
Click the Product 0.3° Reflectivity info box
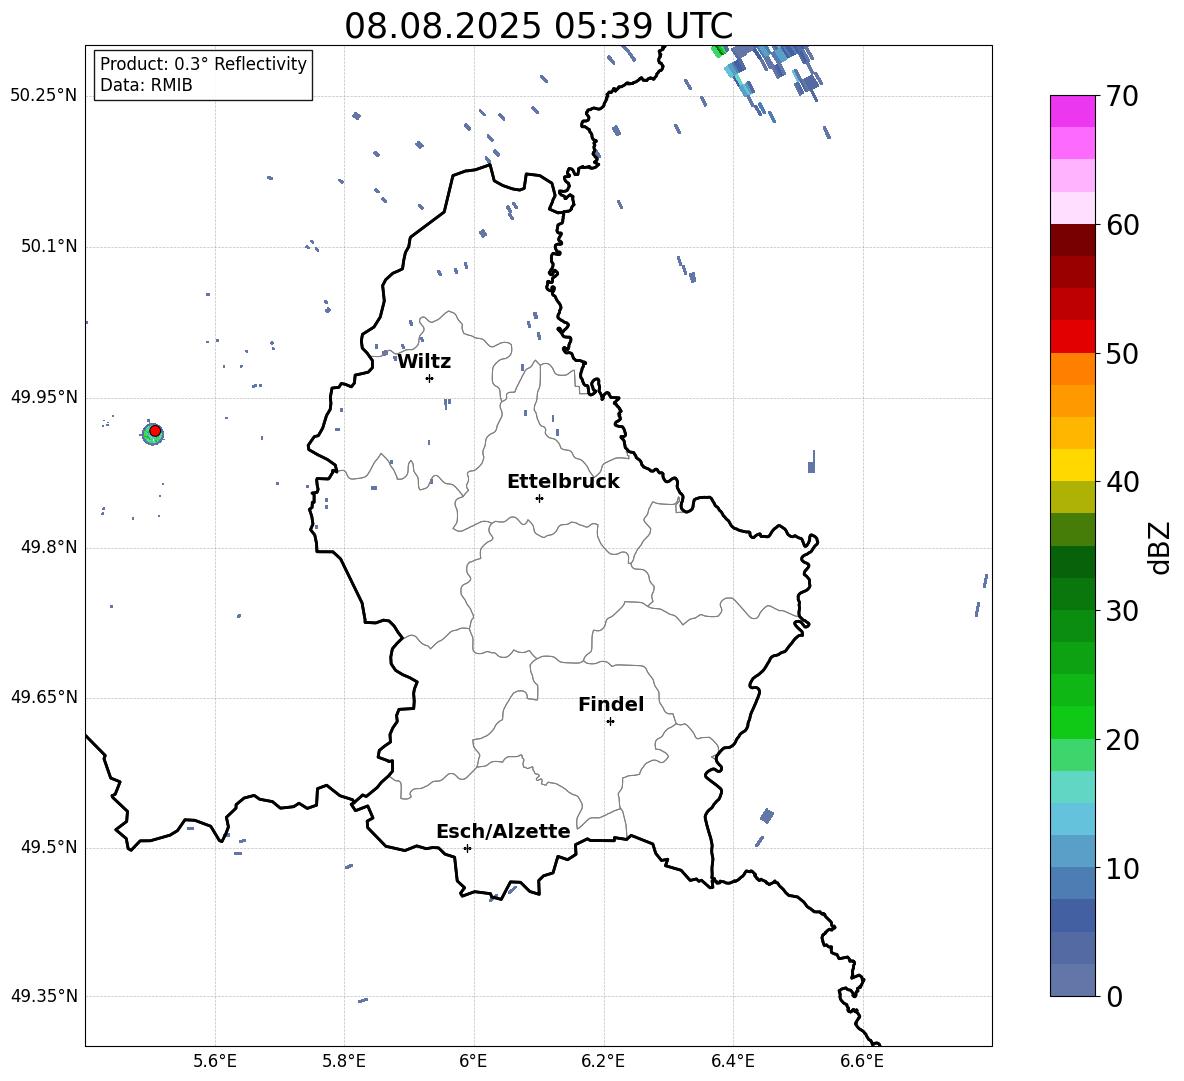tap(203, 74)
